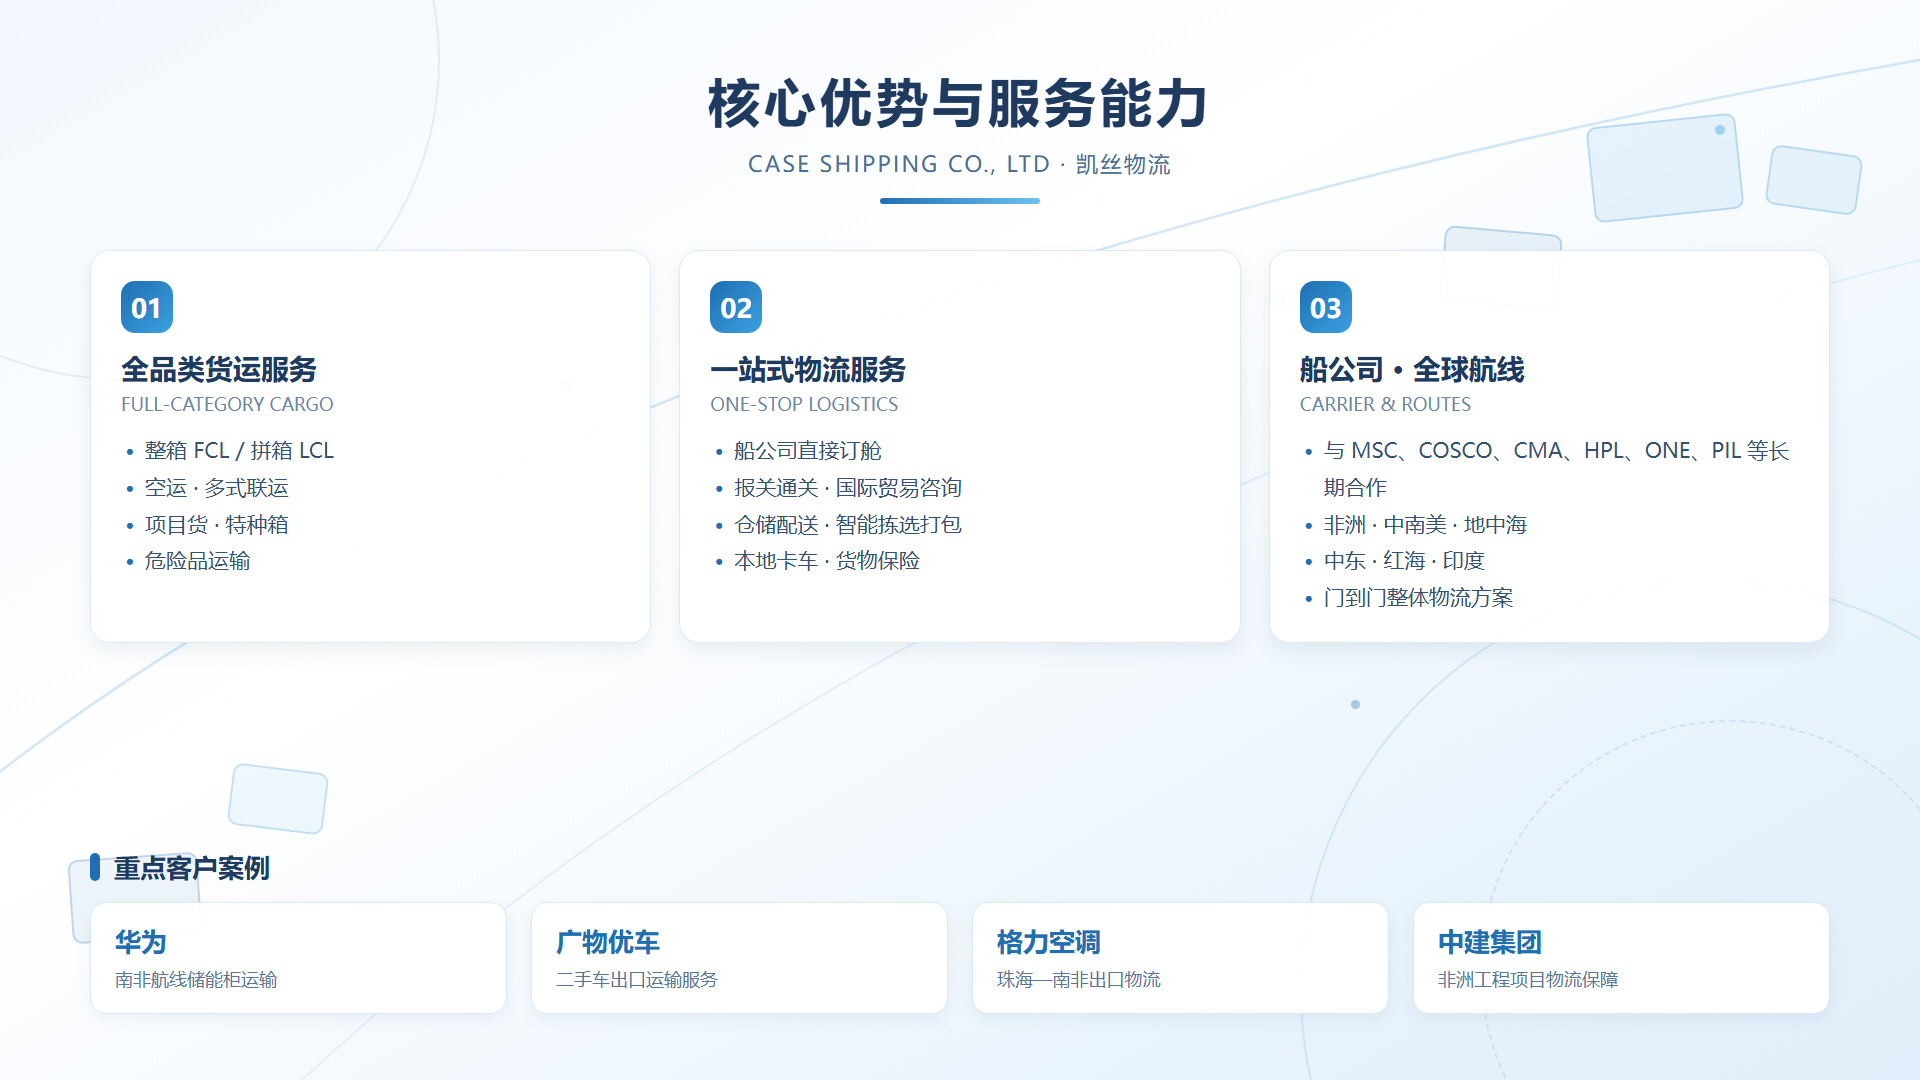The height and width of the screenshot is (1080, 1920).
Task: Pick the bullet 项目货 · 特种箱
Action: tap(216, 525)
